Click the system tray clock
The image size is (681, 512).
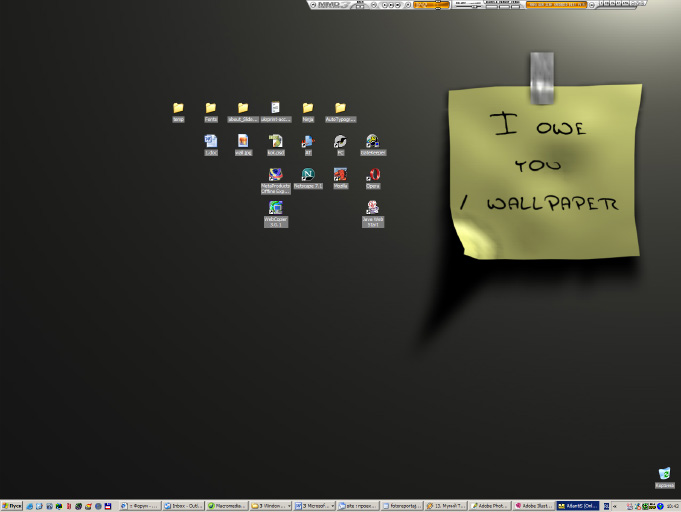tap(672, 506)
